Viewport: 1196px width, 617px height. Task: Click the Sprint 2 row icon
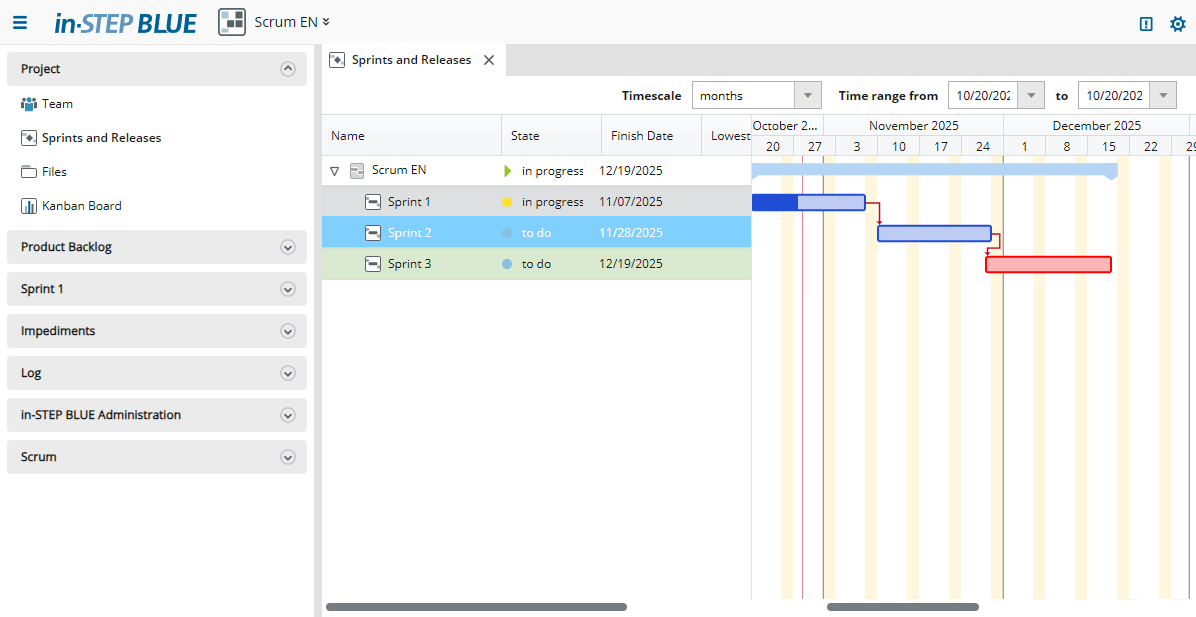pyautogui.click(x=373, y=233)
